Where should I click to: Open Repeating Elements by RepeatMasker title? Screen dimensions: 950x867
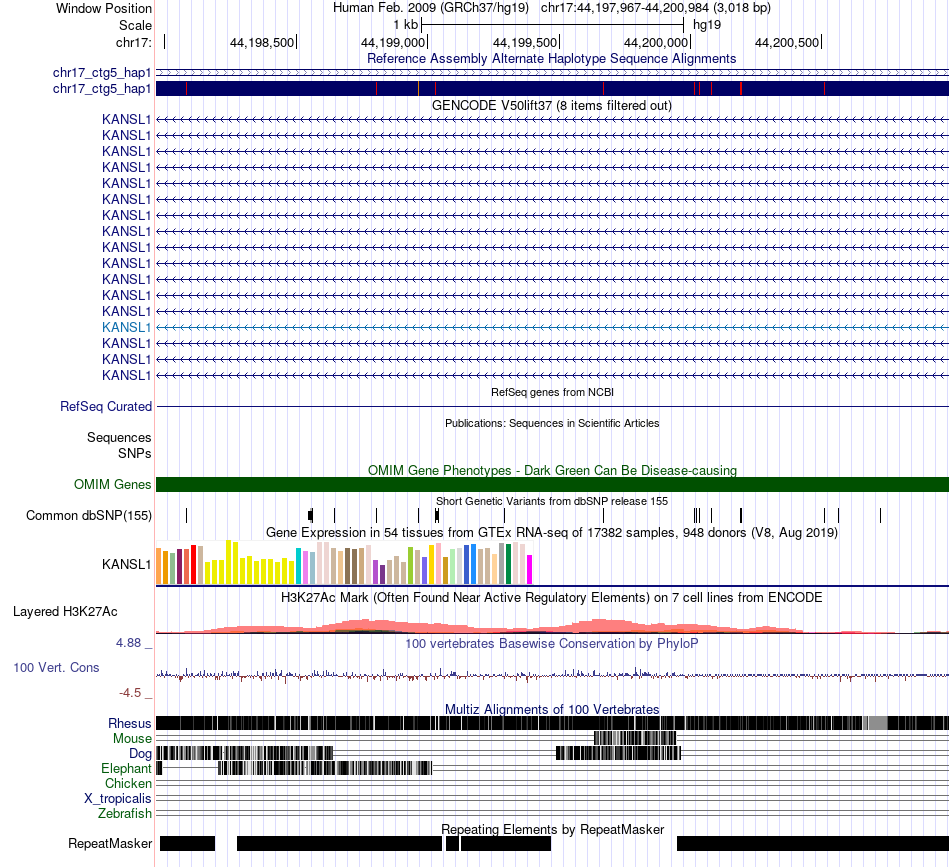552,829
